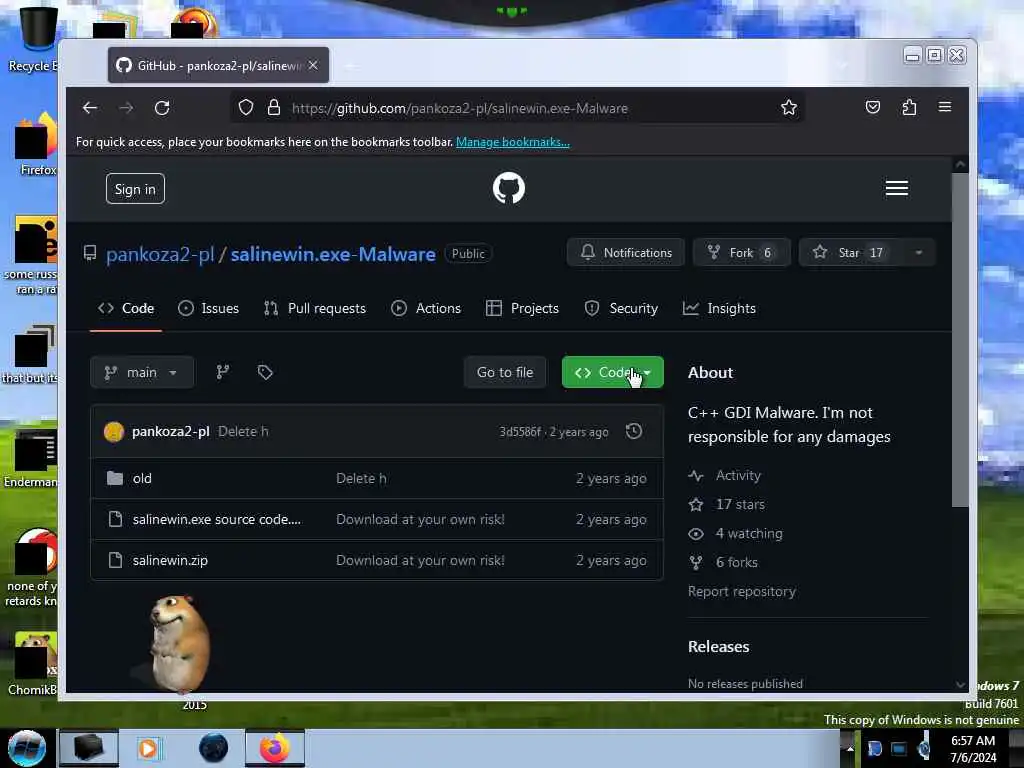The height and width of the screenshot is (768, 1024).
Task: Open the Projects tab
Action: pos(522,308)
